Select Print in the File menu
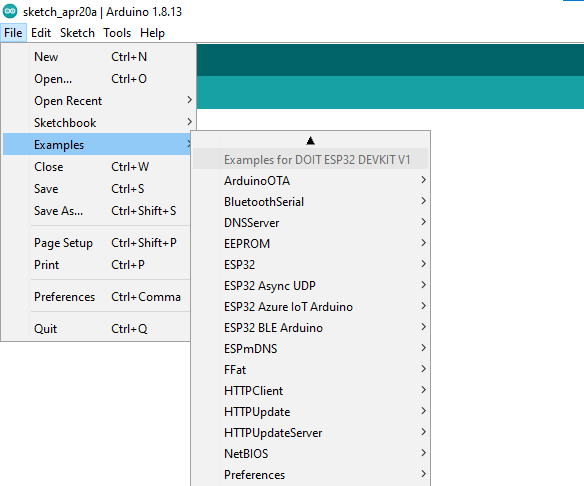 97,264
